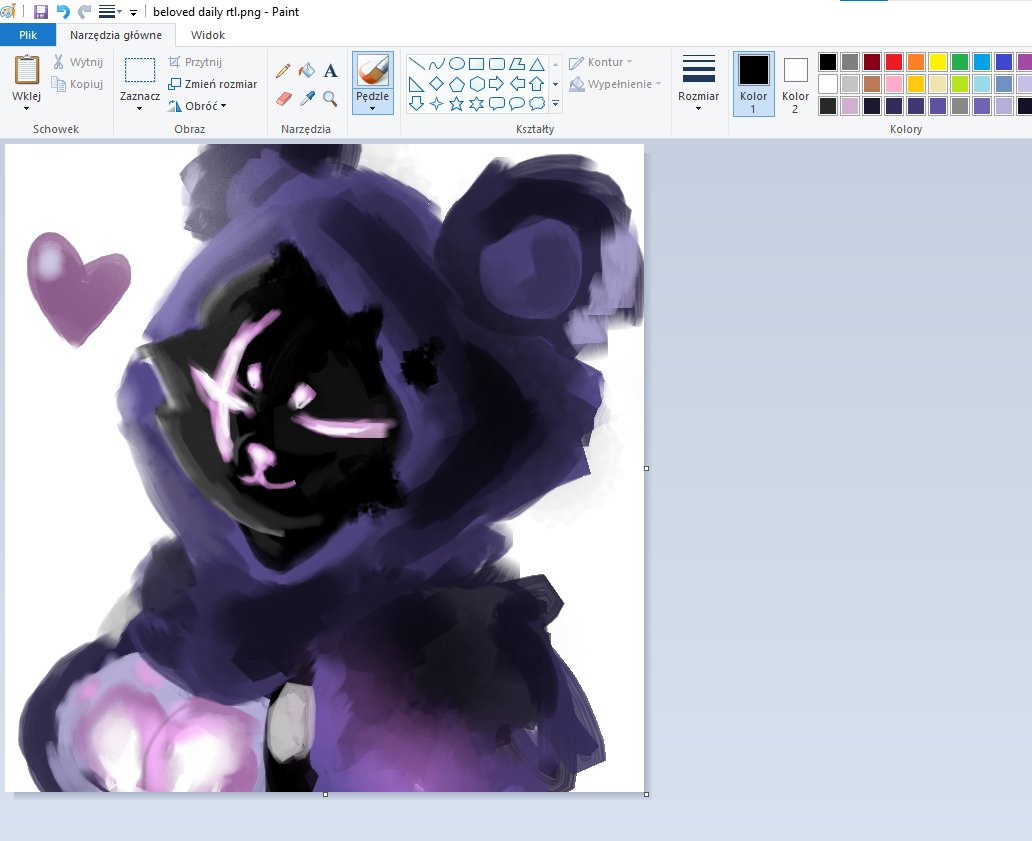Open the Plik file menu
Viewport: 1032px width, 841px height.
click(28, 35)
